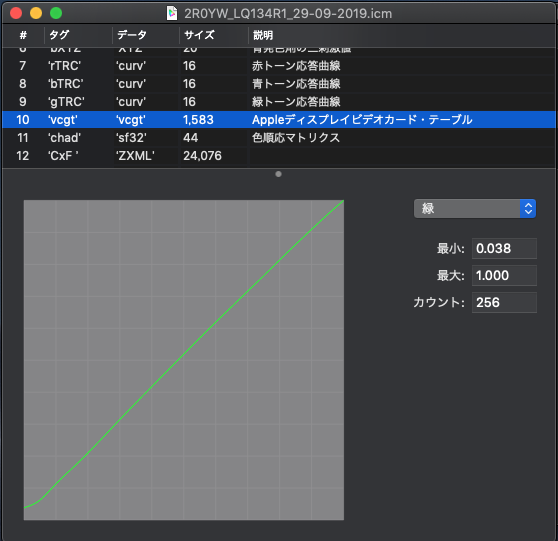This screenshot has height=541, width=558.
Task: Click the 最小 value field 0.038
Action: (504, 248)
